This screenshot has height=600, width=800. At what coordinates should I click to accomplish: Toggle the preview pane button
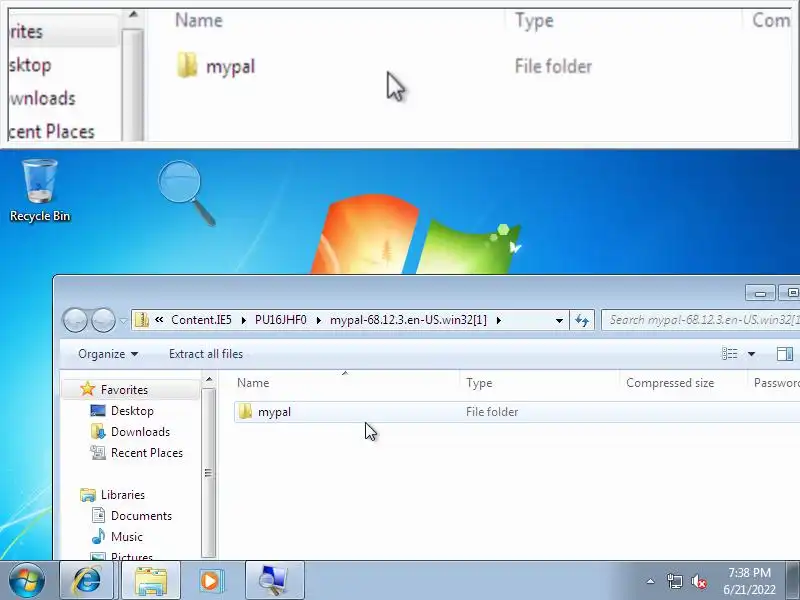(785, 354)
